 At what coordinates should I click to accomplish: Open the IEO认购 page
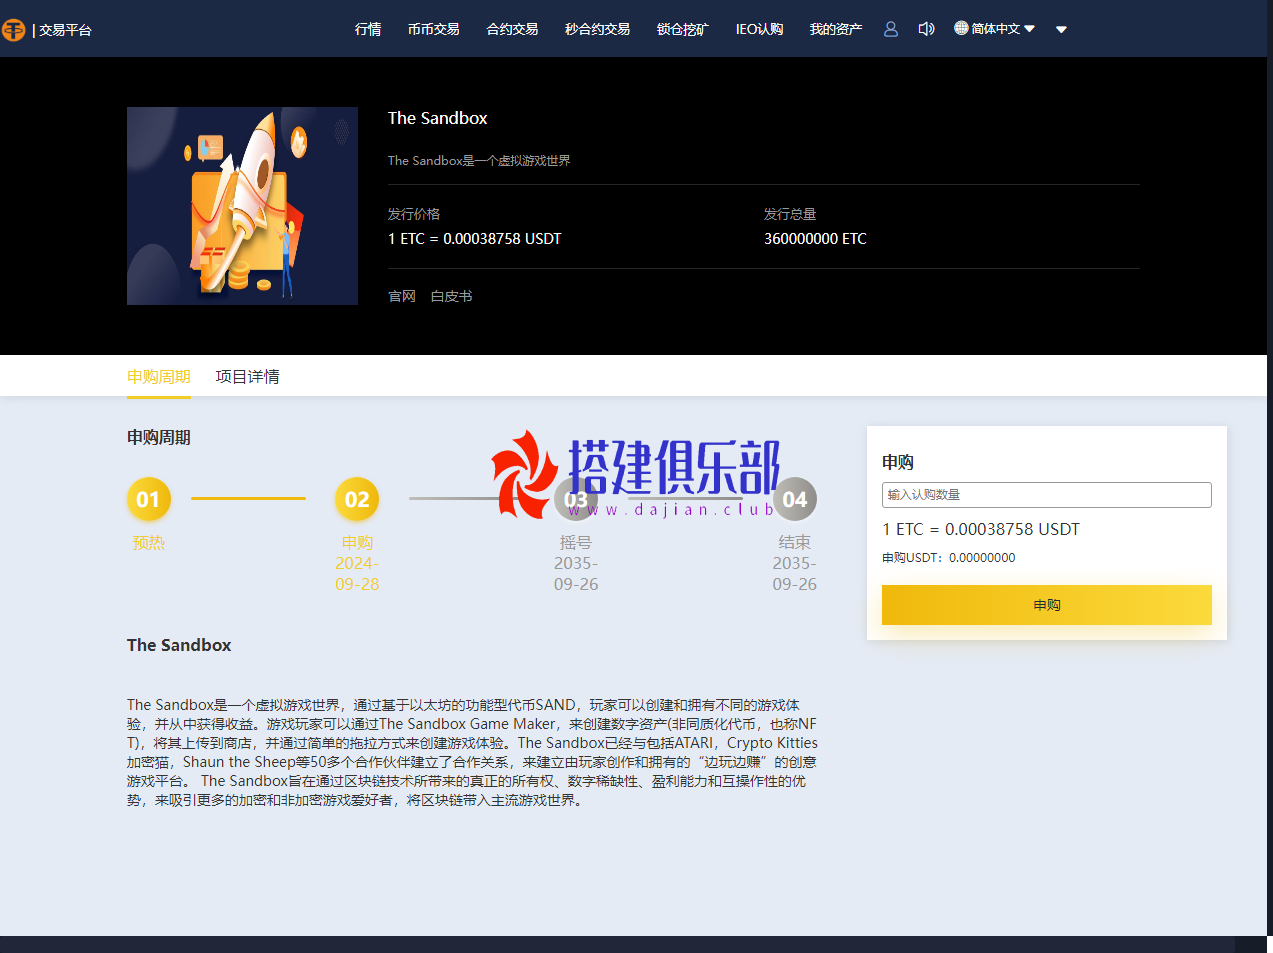pyautogui.click(x=759, y=29)
